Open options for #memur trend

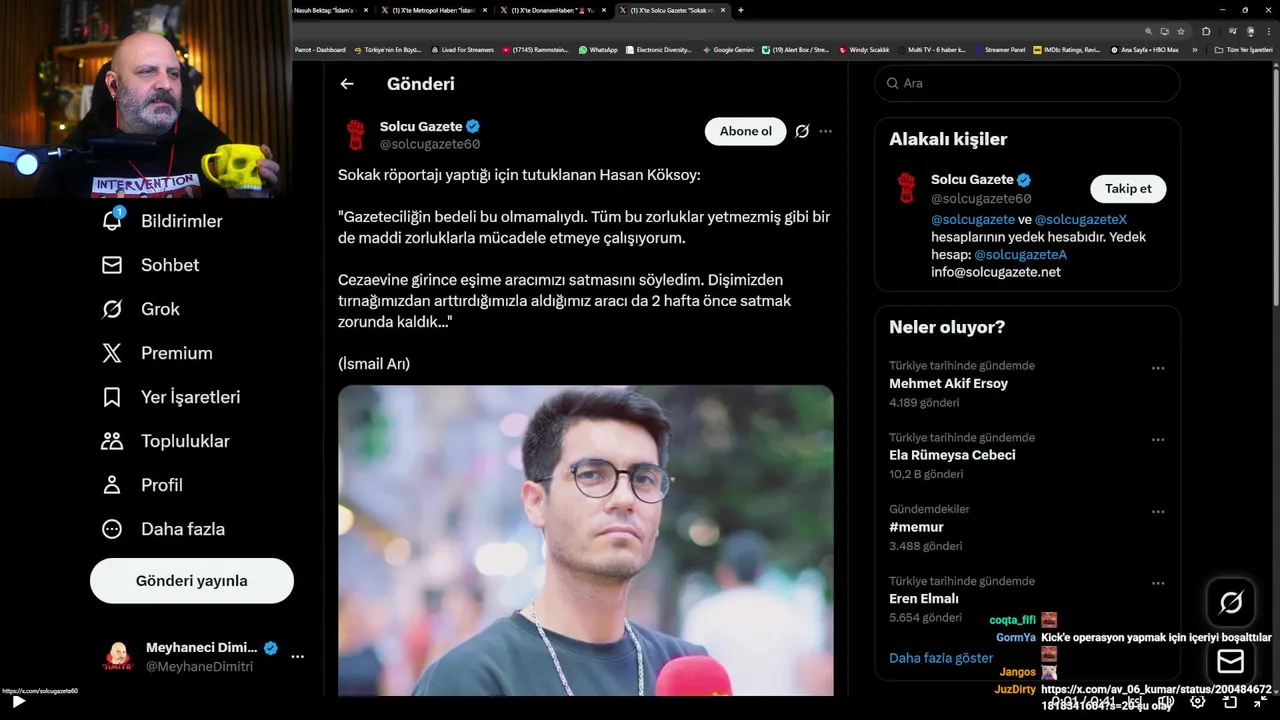pos(1158,512)
